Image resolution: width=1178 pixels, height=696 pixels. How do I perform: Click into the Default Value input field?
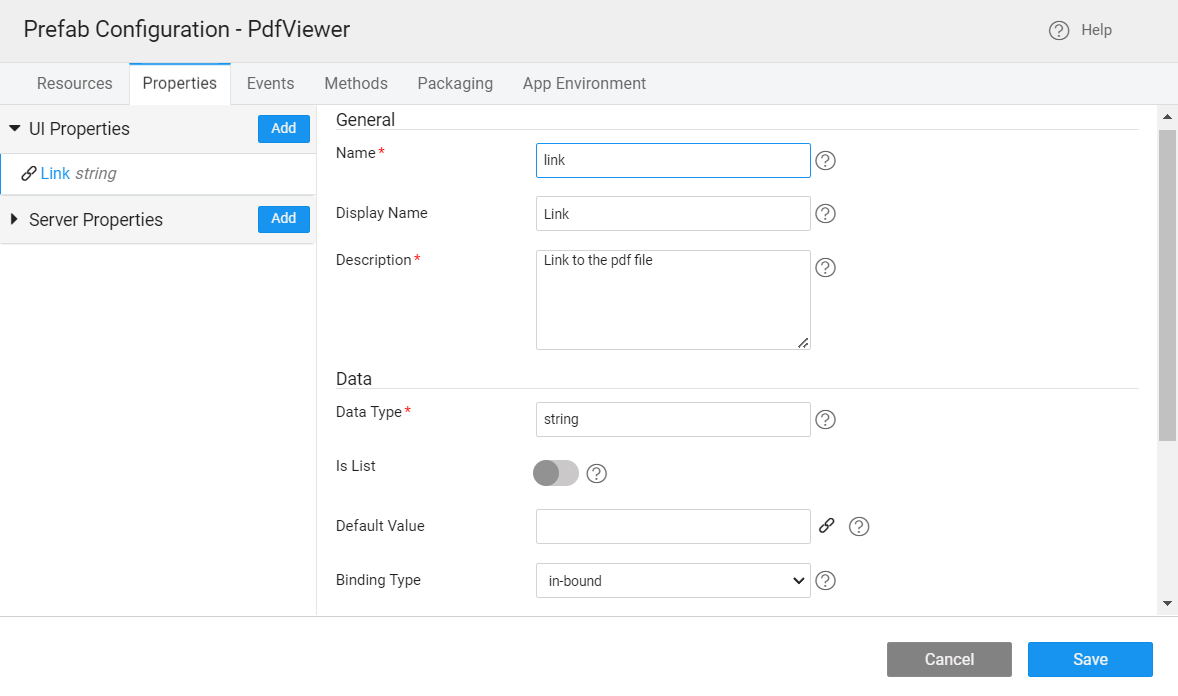coord(673,527)
